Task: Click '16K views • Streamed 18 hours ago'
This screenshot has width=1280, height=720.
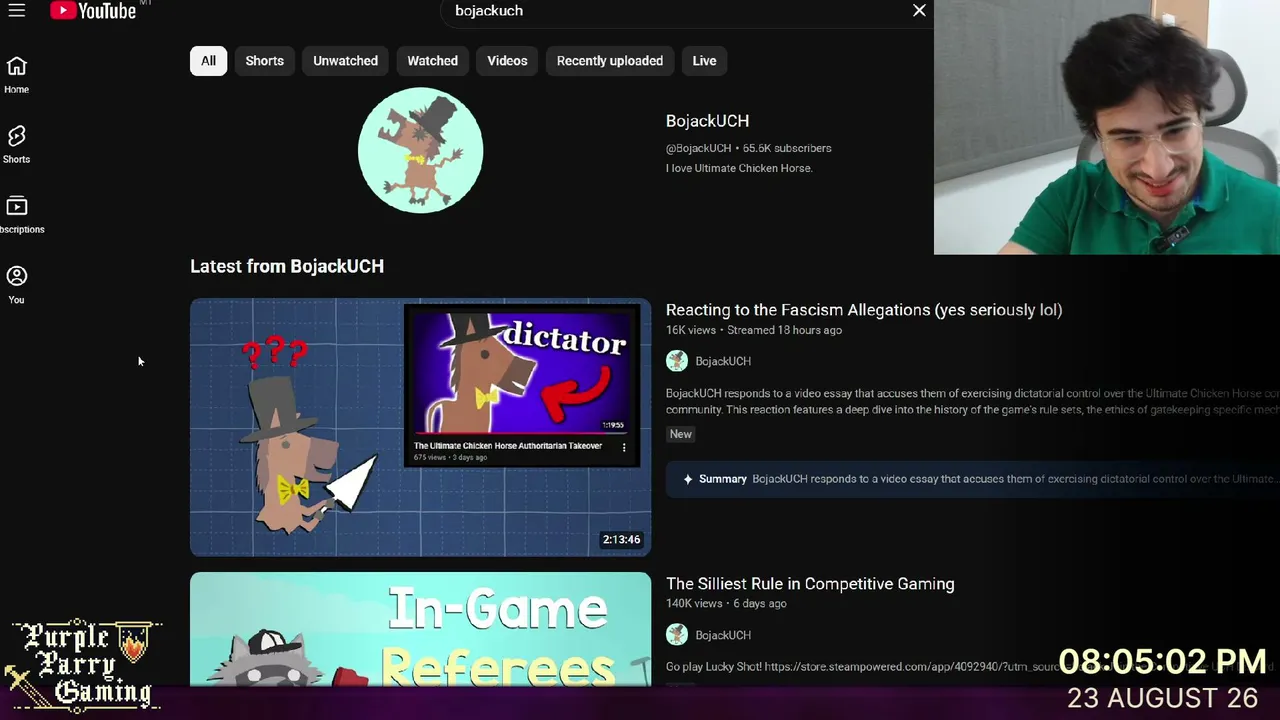Action: [754, 330]
